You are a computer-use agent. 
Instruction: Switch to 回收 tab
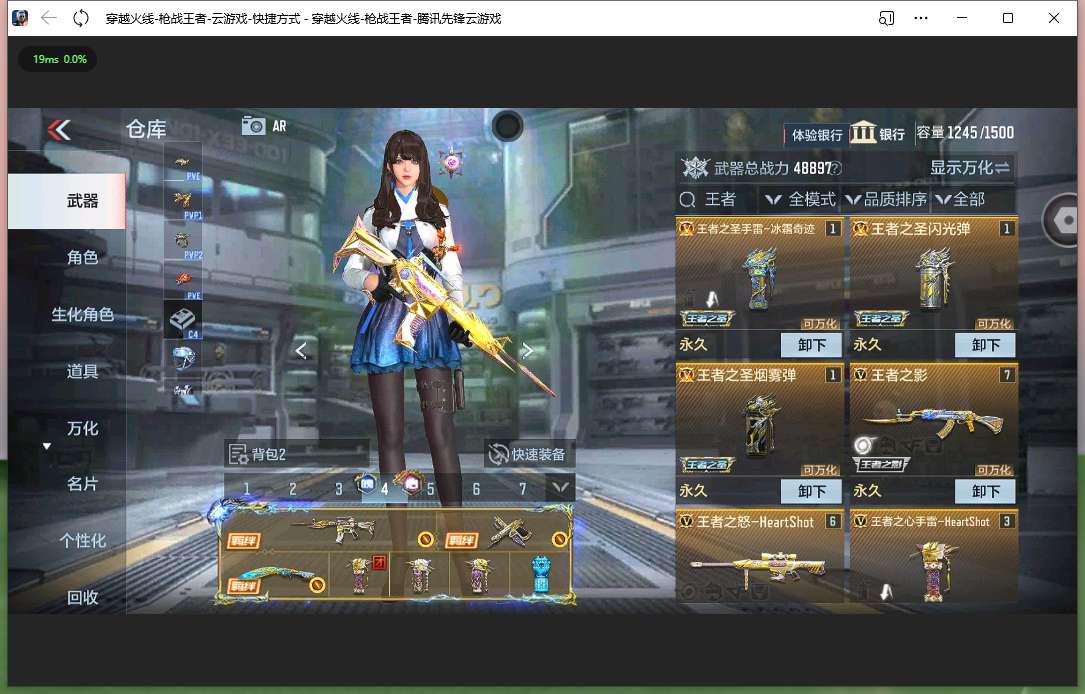82,597
